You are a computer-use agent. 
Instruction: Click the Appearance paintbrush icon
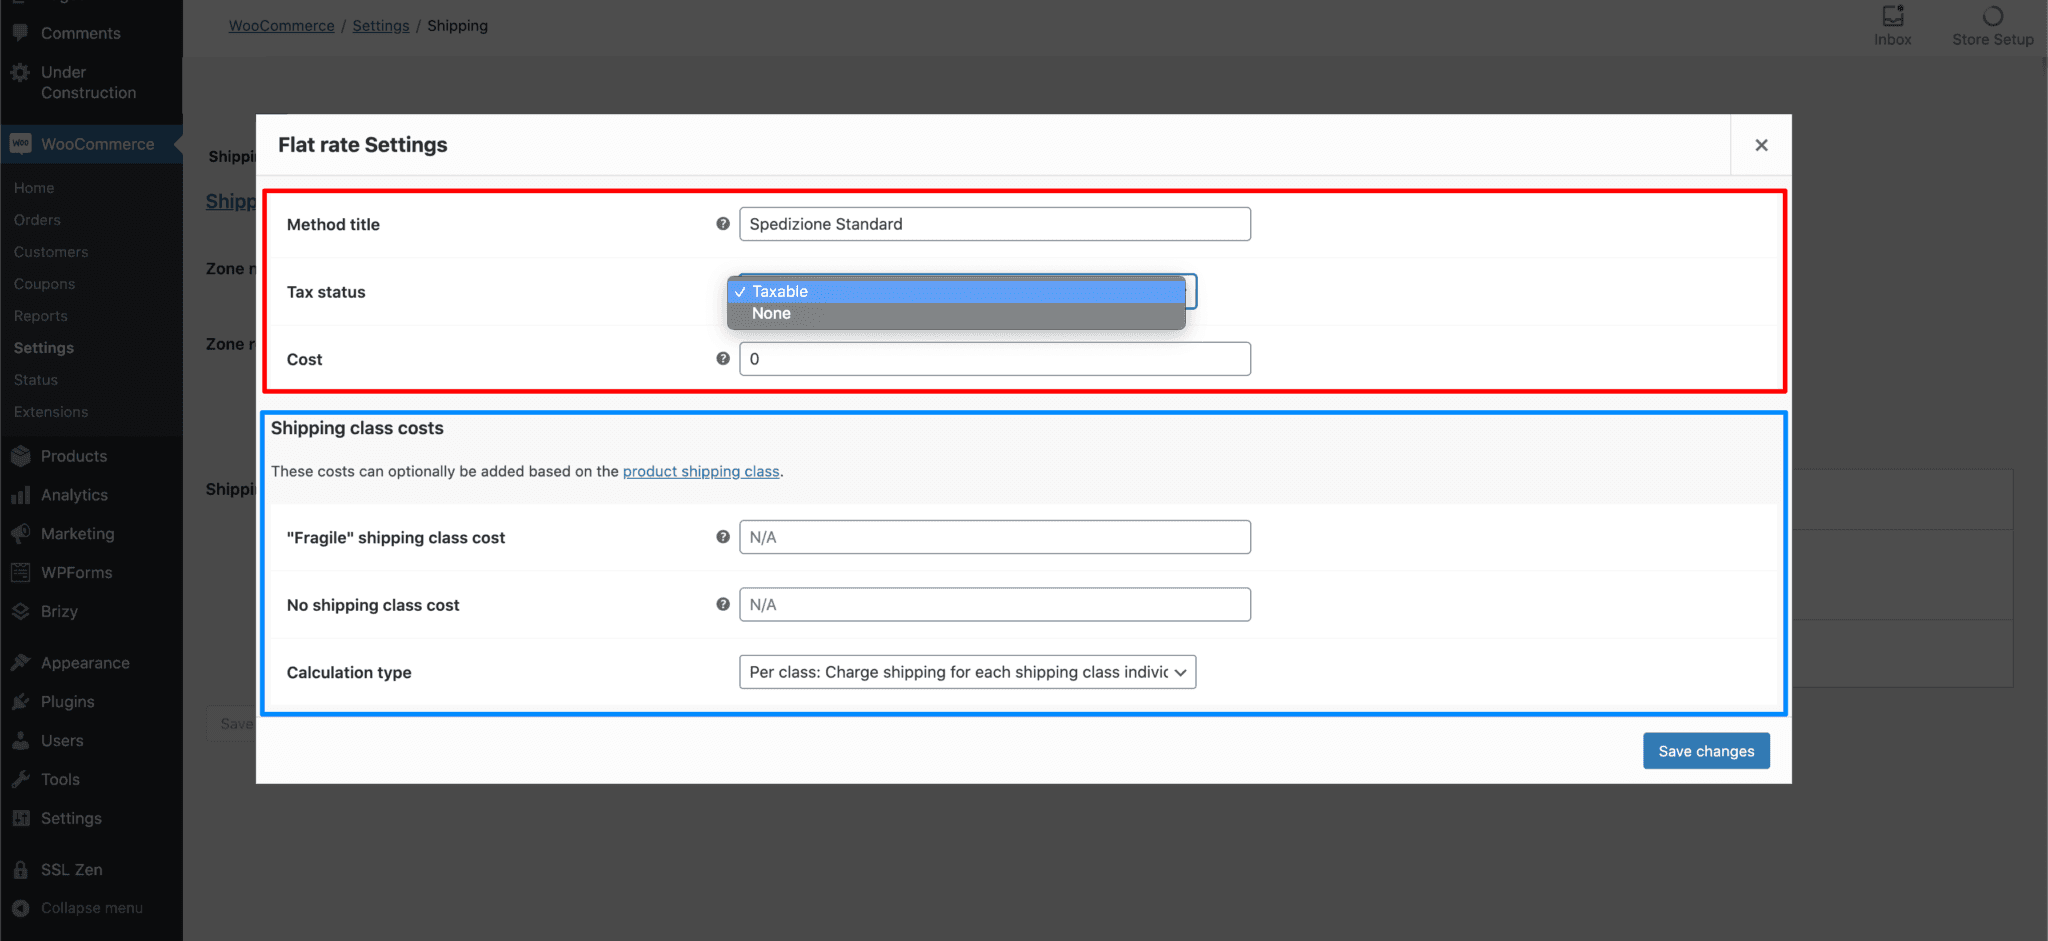(20, 663)
